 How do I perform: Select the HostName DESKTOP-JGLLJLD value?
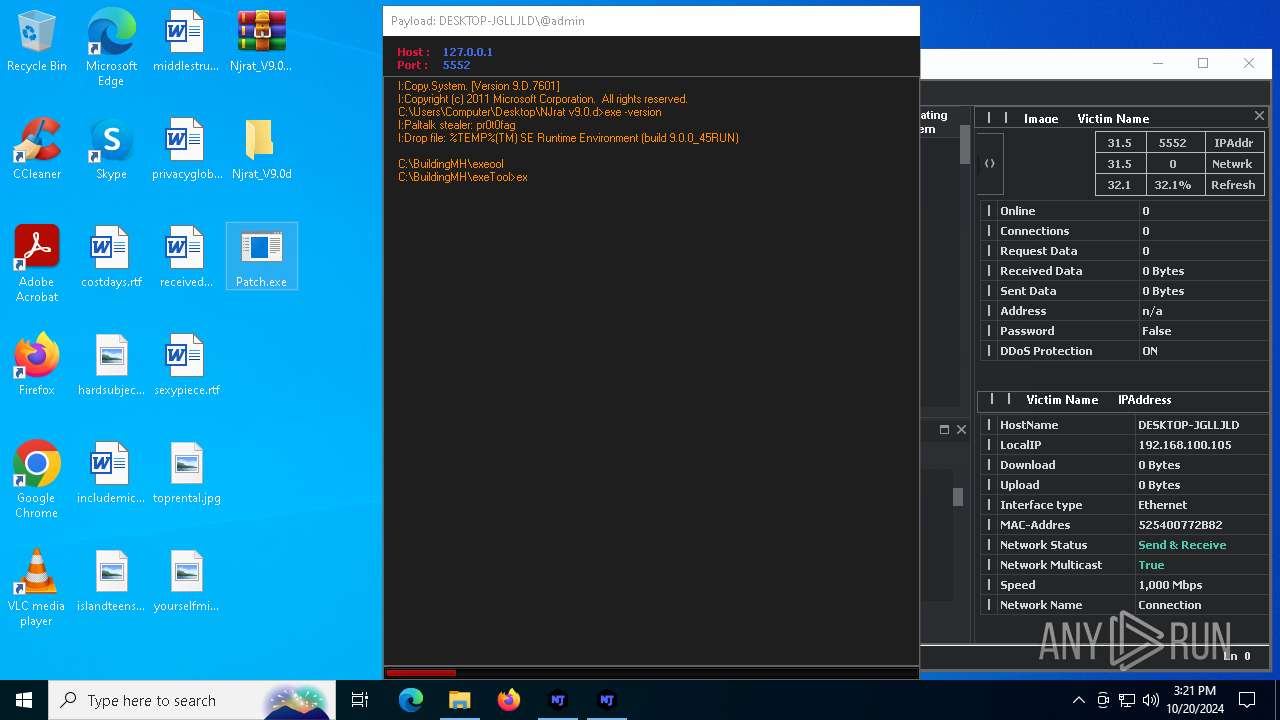pos(1188,425)
